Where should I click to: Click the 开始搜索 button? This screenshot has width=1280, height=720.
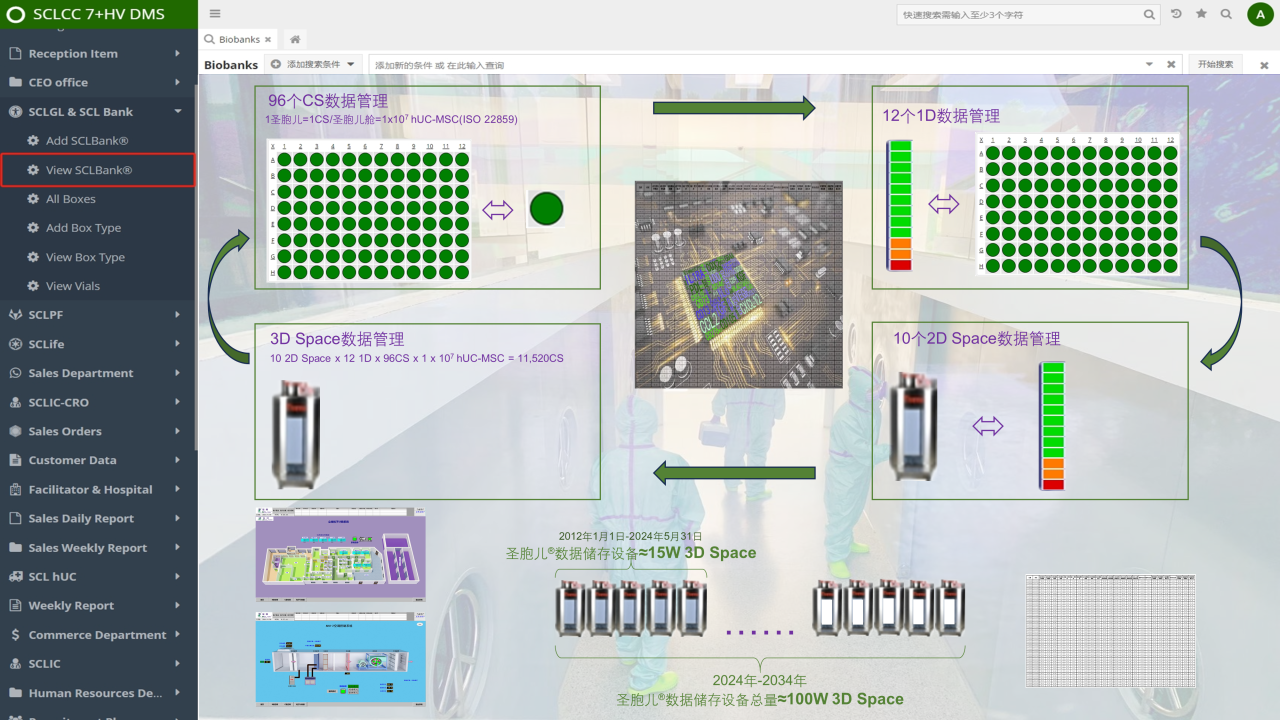click(x=1215, y=64)
